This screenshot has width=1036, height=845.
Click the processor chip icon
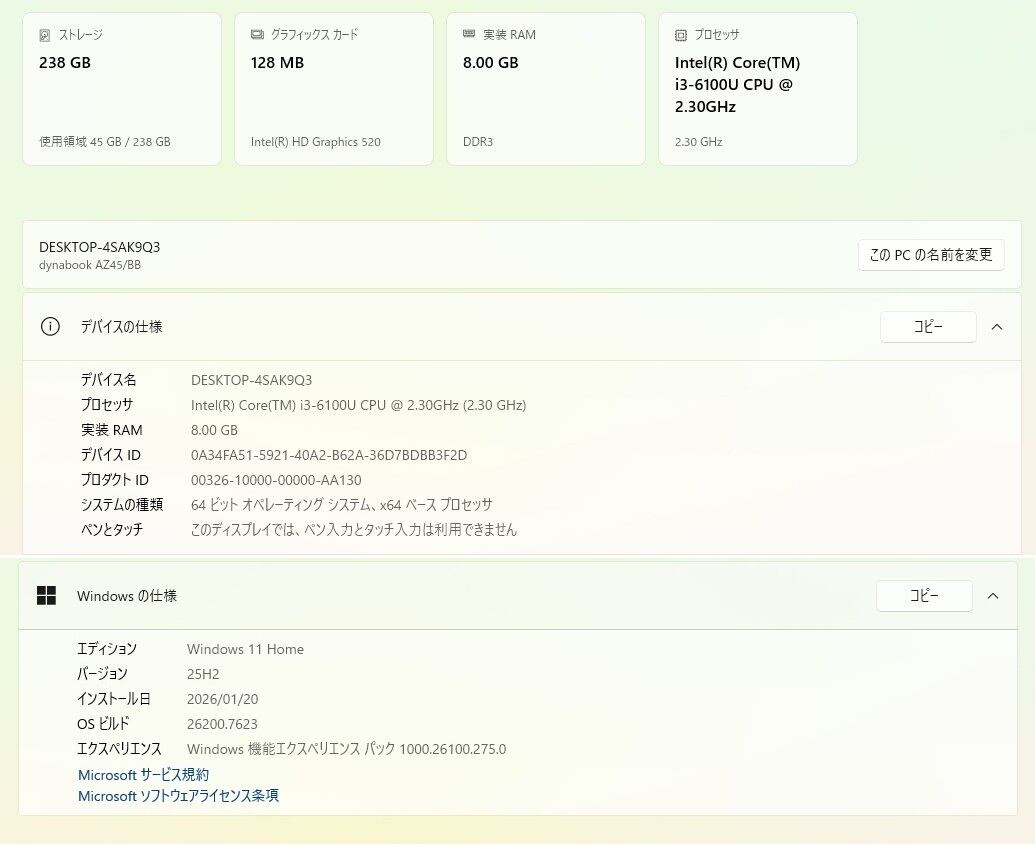[x=681, y=35]
